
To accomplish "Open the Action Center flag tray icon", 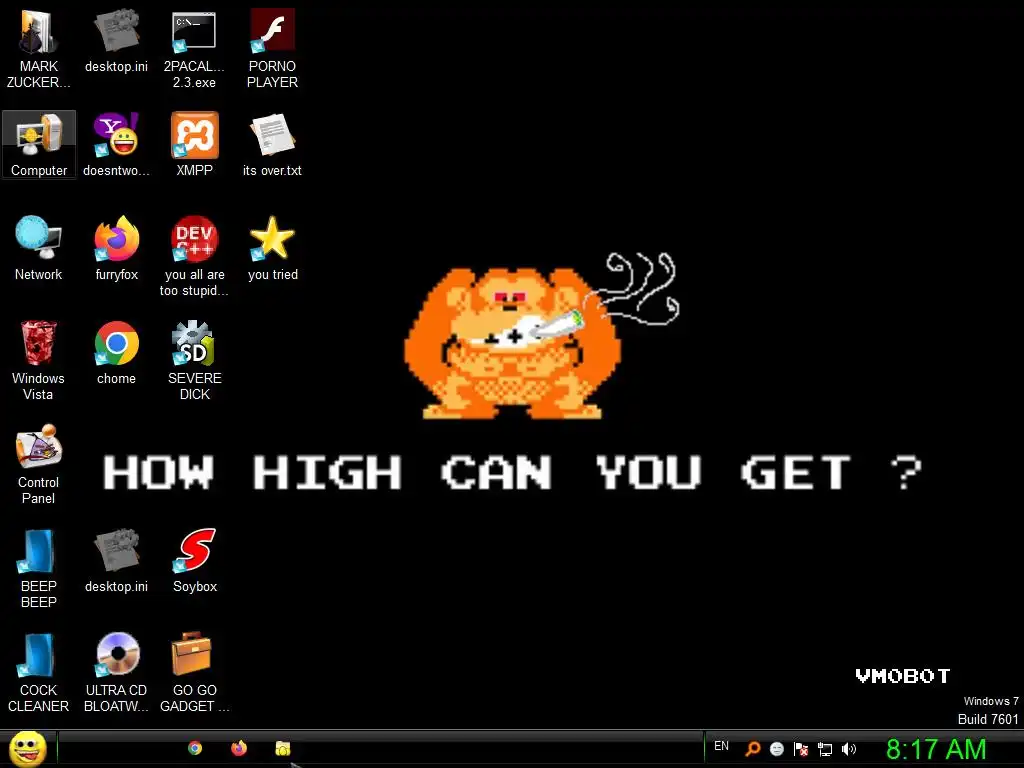I will tap(801, 749).
